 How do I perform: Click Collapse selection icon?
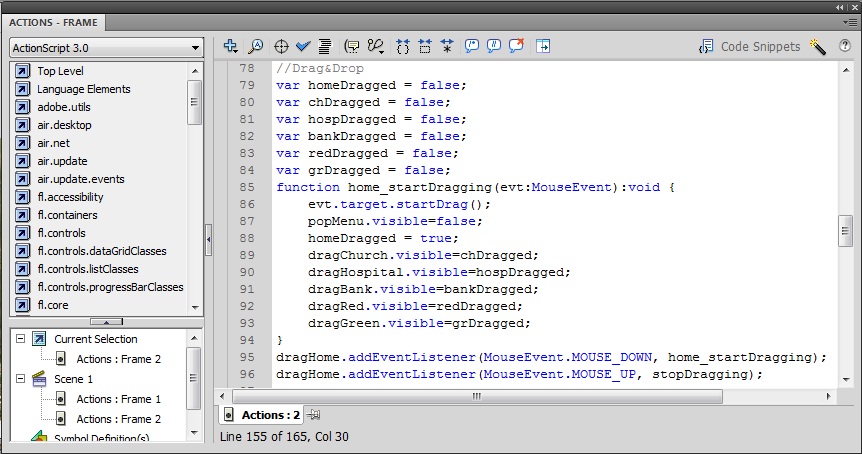(x=425, y=46)
